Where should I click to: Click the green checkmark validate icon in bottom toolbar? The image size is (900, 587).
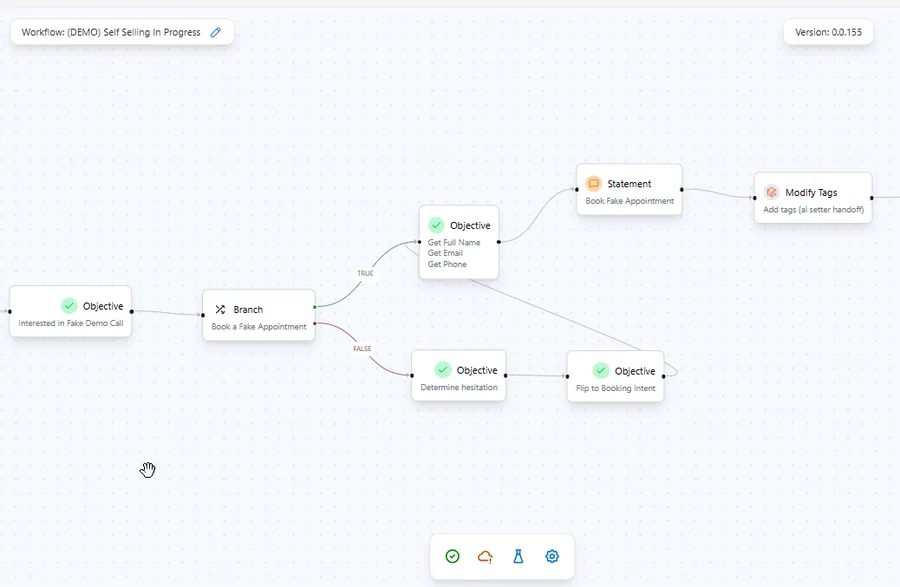[x=452, y=556]
